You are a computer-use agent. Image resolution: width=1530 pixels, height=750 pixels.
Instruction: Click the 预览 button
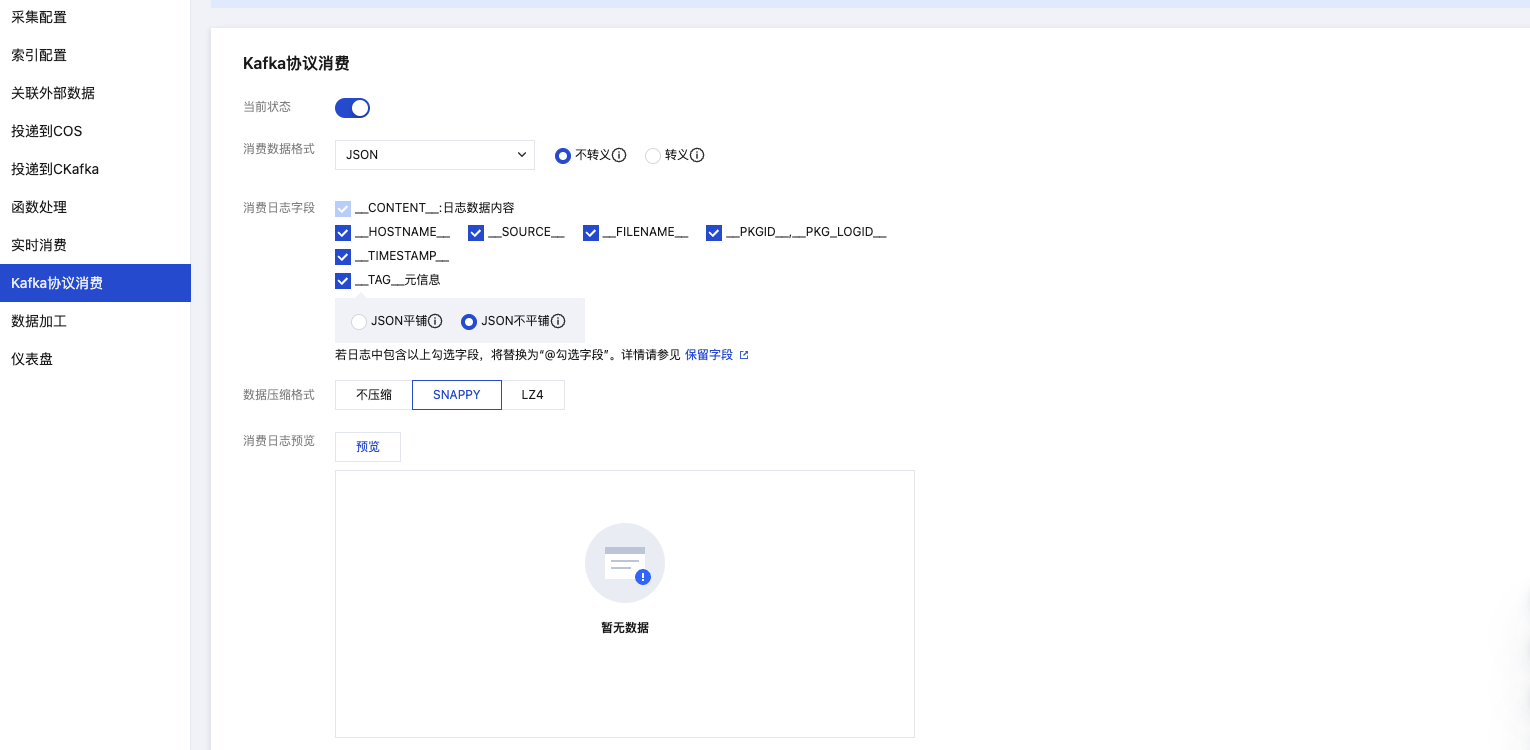coord(368,447)
